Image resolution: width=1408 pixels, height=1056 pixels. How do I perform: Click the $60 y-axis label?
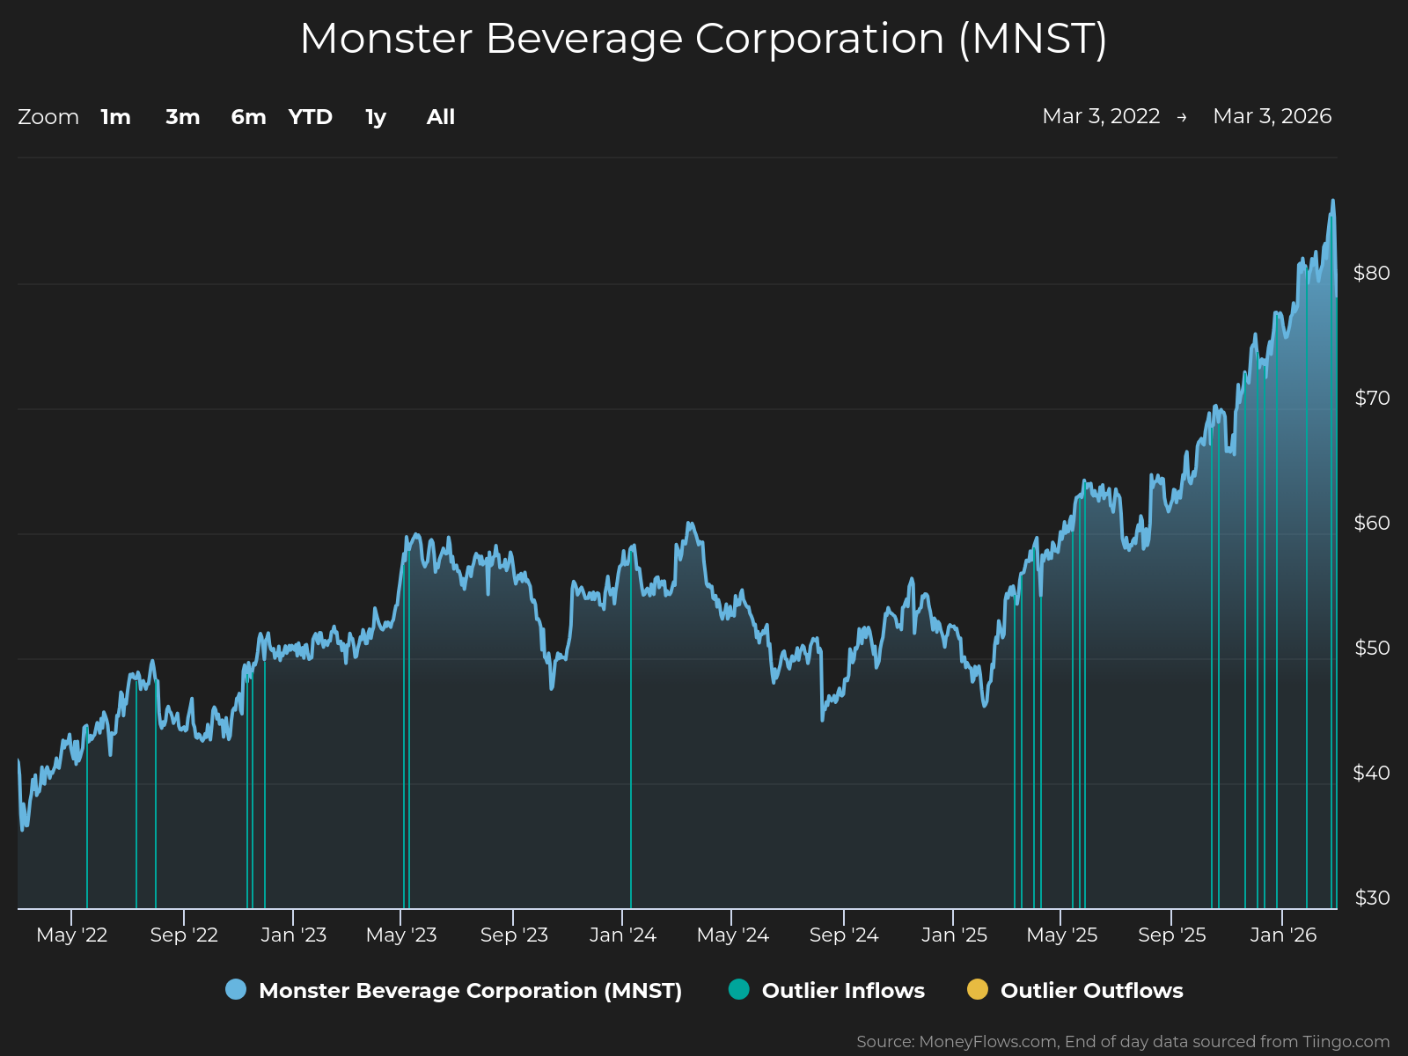1371,523
